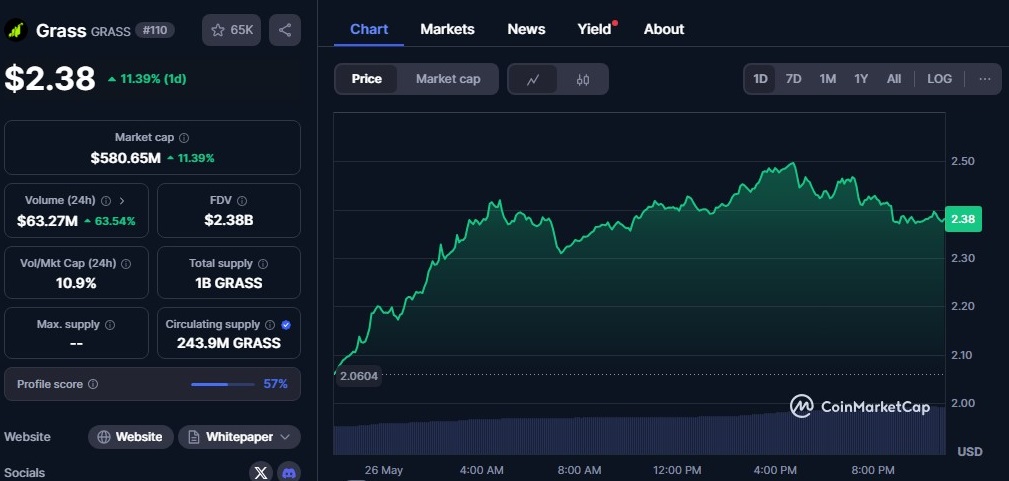This screenshot has width=1009, height=481.
Task: Click the Profile score progress bar
Action: coord(223,384)
